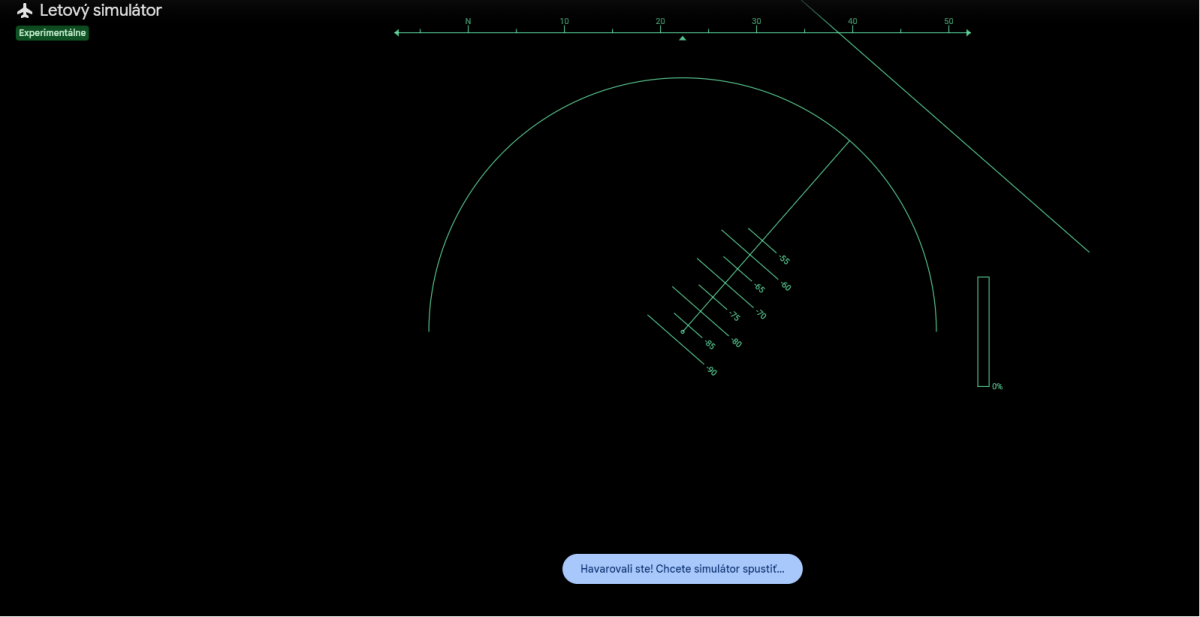This screenshot has width=1200, height=617.
Task: Click the N marker on the compass
Action: pyautogui.click(x=468, y=21)
